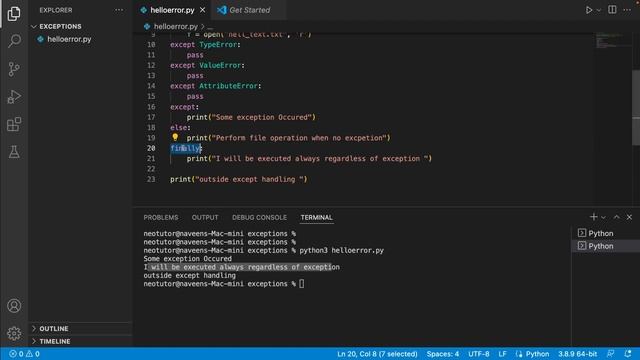Expand the TIMELINE section

[55, 341]
